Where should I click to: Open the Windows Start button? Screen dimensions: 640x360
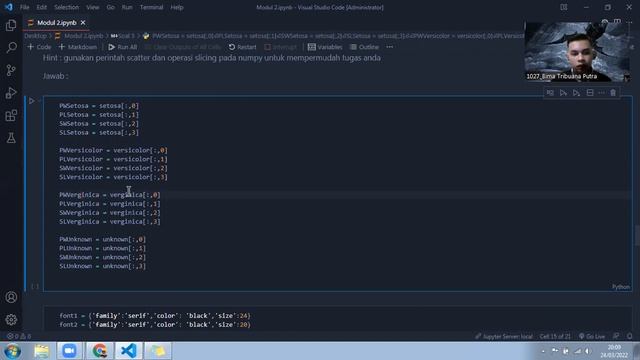point(12,351)
